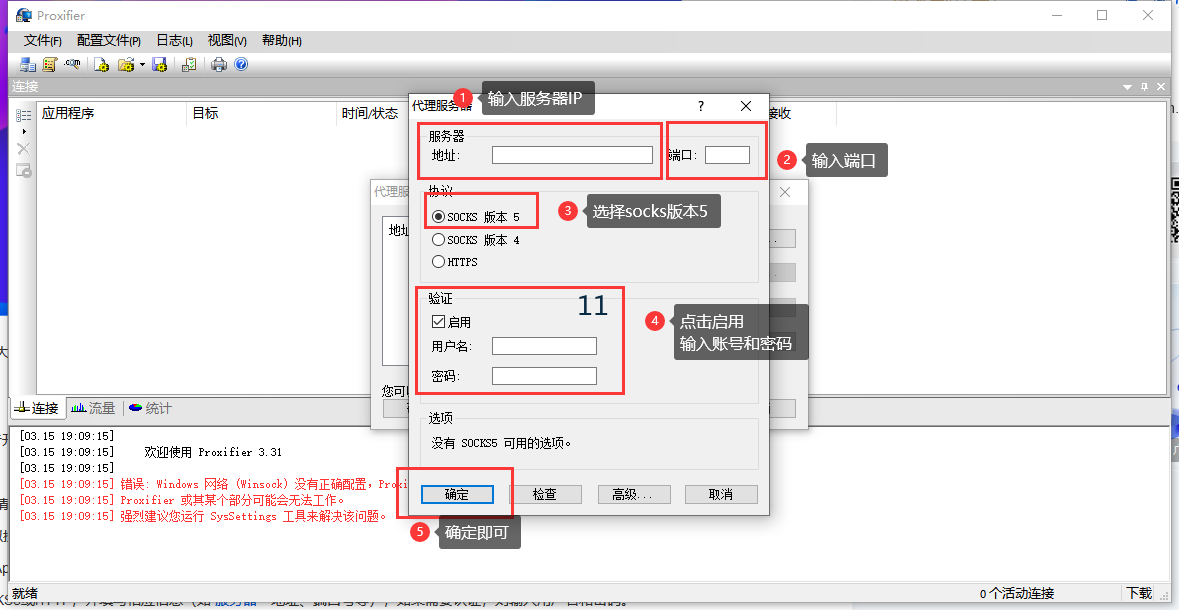
Task: Click the text '没有 SOCKS5 可用的选项。'
Action: coord(501,444)
